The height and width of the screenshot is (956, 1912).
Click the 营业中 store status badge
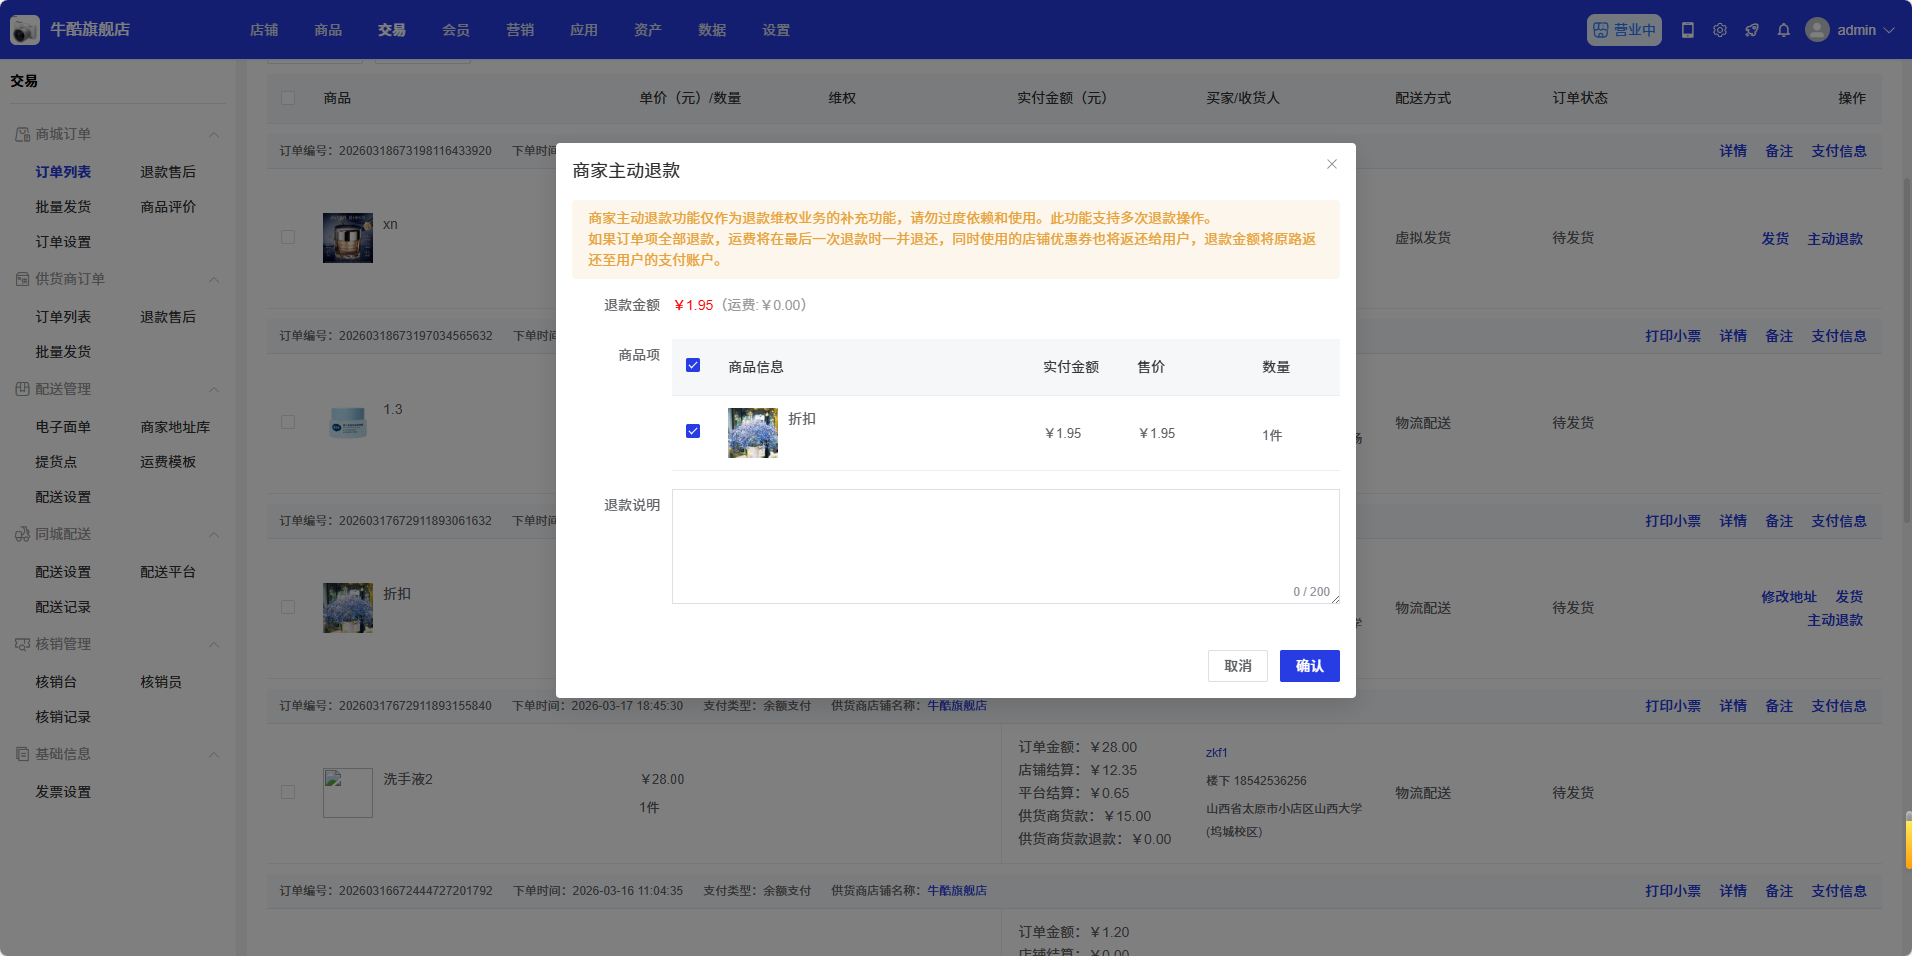[x=1624, y=30]
